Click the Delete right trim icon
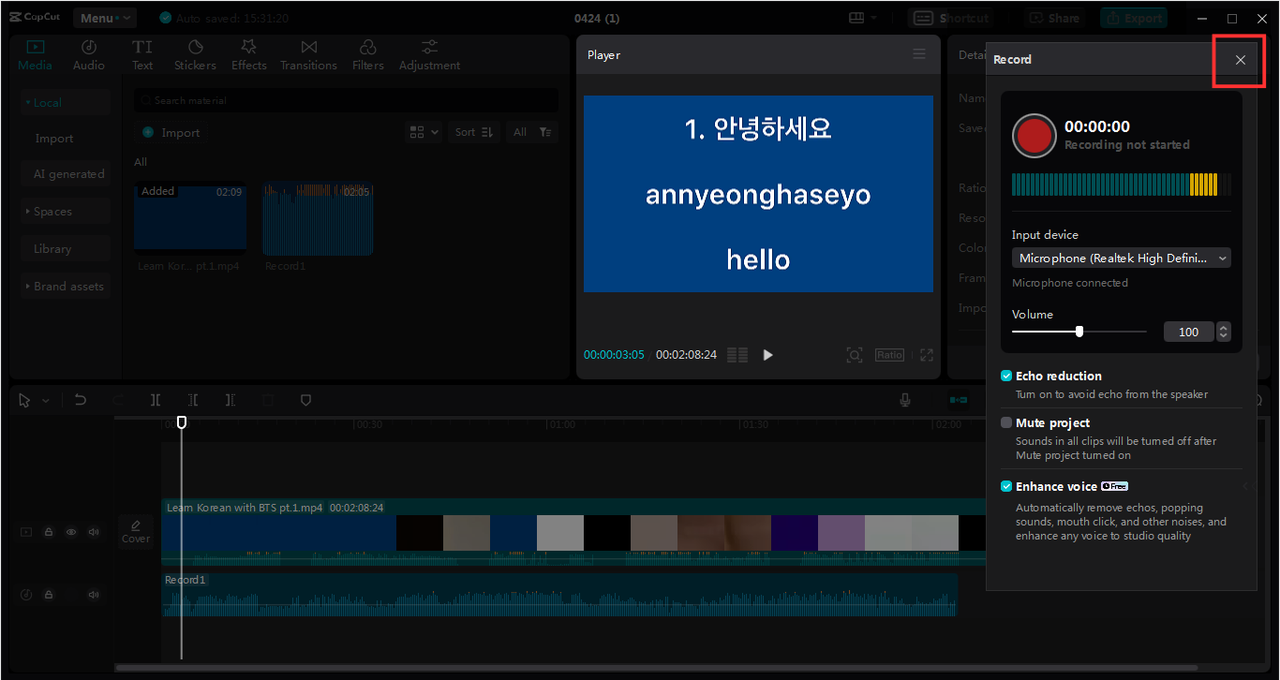 [230, 400]
